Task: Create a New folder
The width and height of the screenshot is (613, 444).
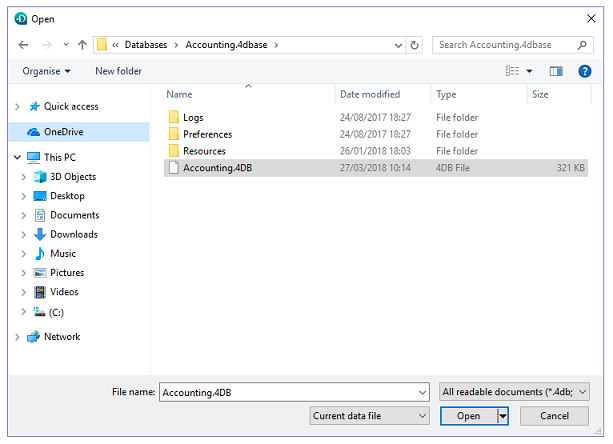Action: (118, 71)
